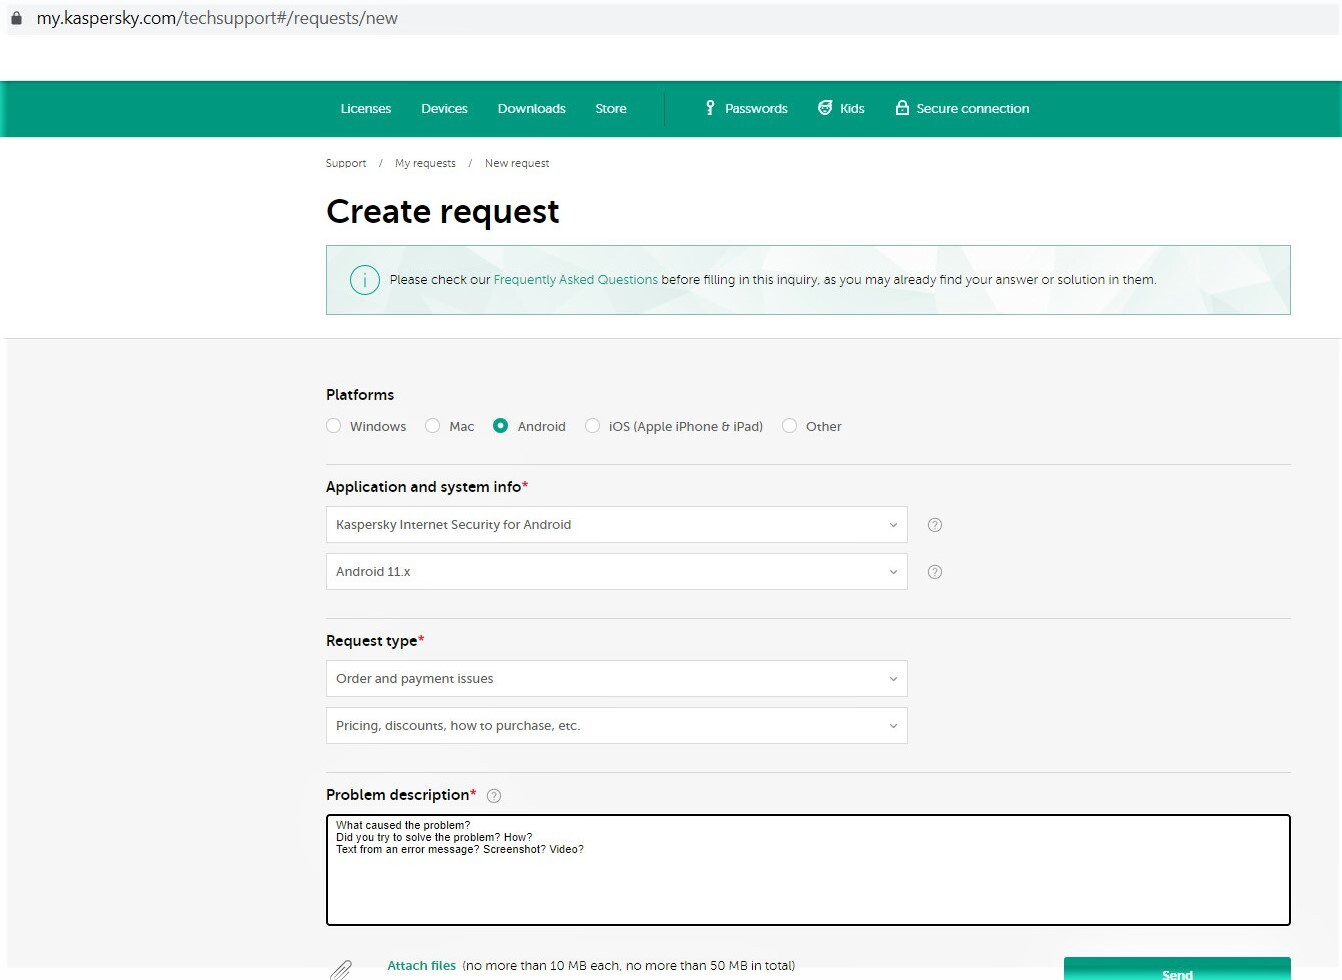Click the Attach files link
This screenshot has width=1342, height=980.
[422, 966]
